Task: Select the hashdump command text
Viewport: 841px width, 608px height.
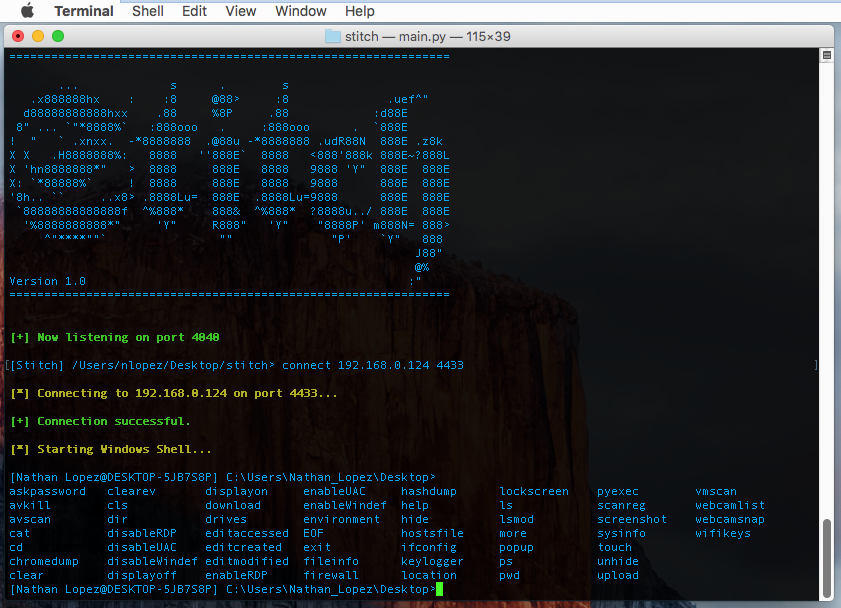Action: coord(428,491)
